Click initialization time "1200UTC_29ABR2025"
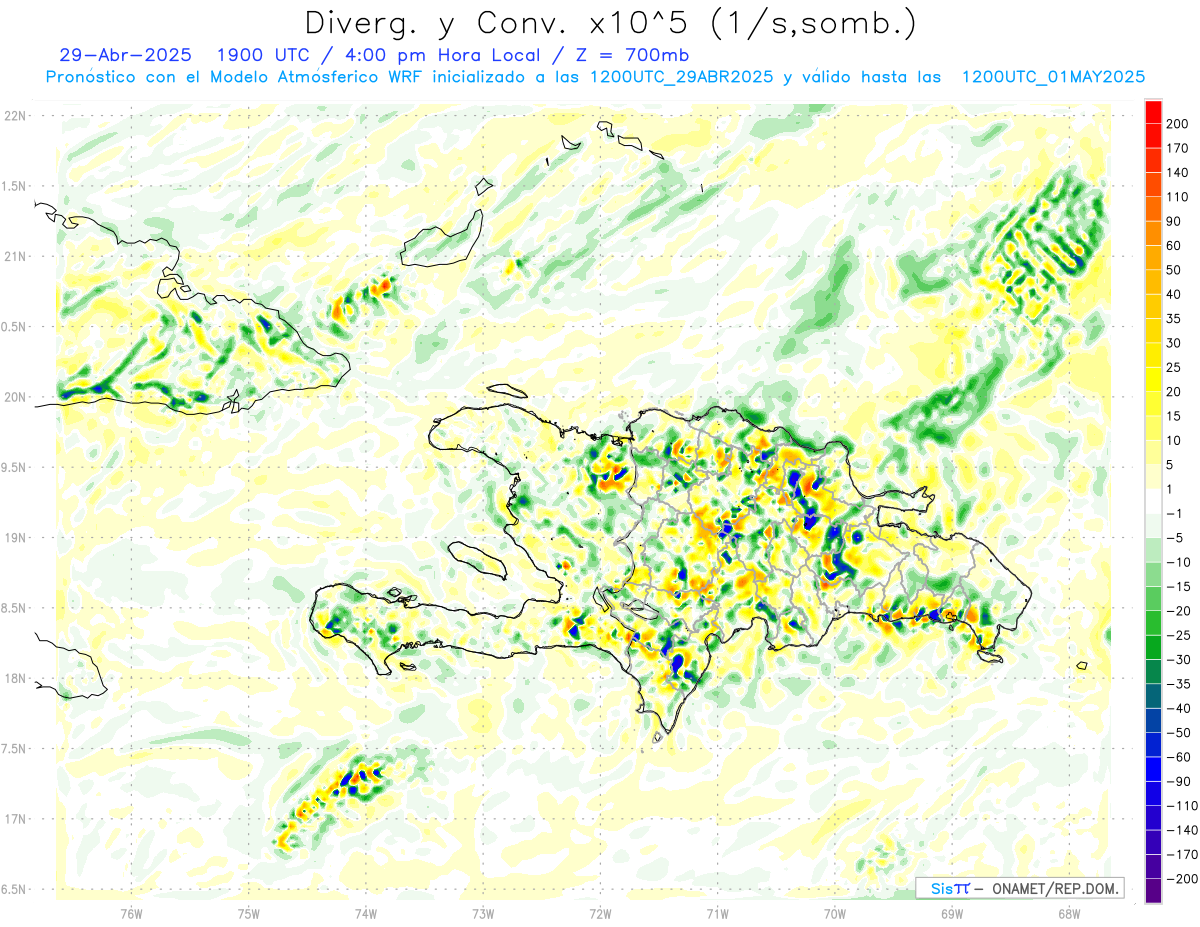The width and height of the screenshot is (1200, 927). click(682, 77)
